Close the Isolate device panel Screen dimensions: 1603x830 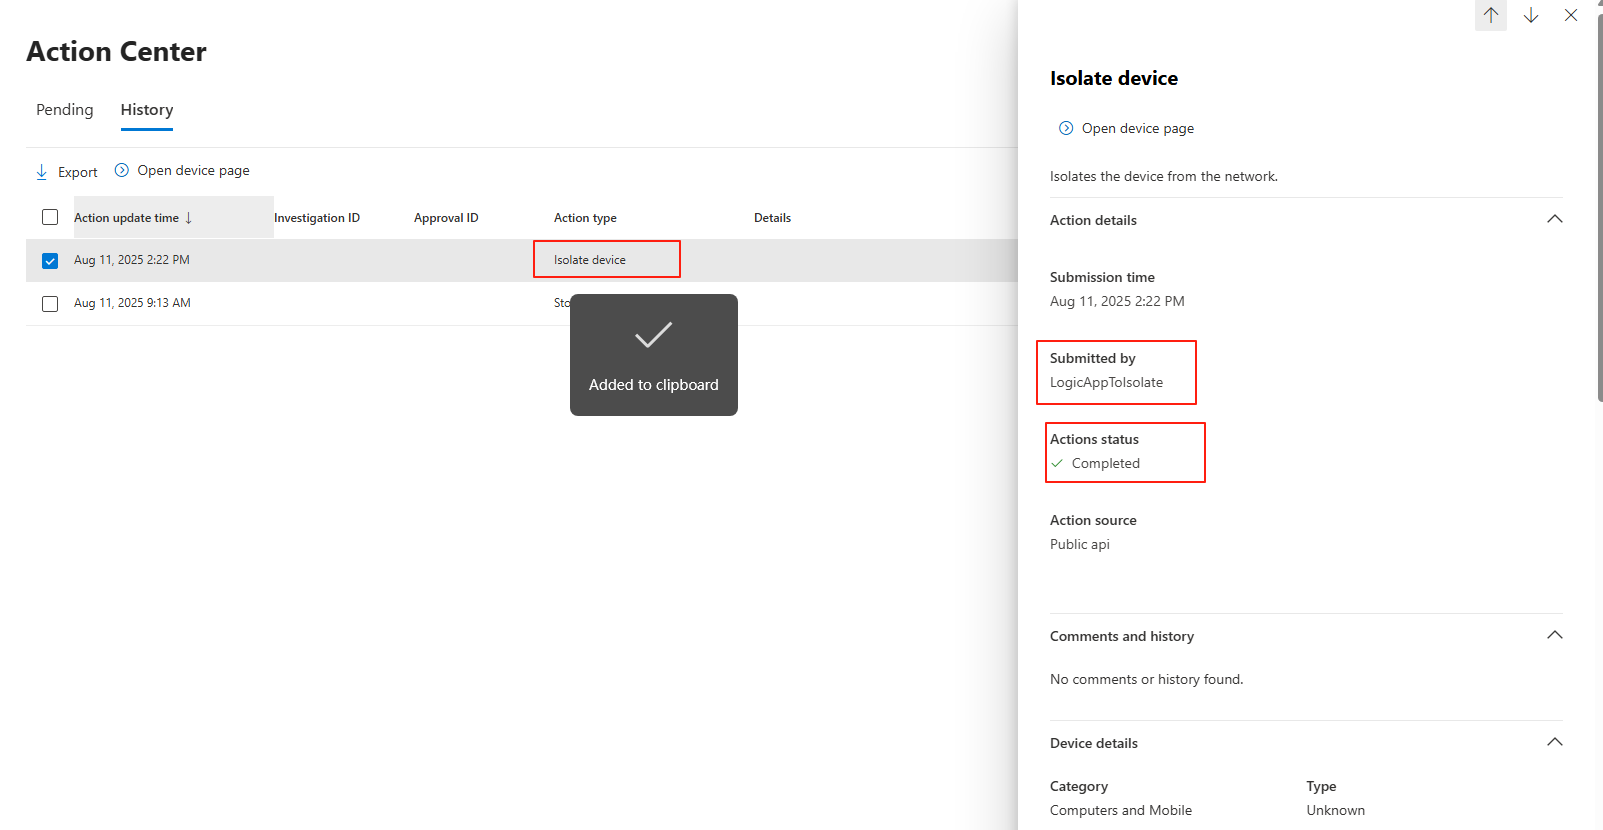(x=1570, y=15)
